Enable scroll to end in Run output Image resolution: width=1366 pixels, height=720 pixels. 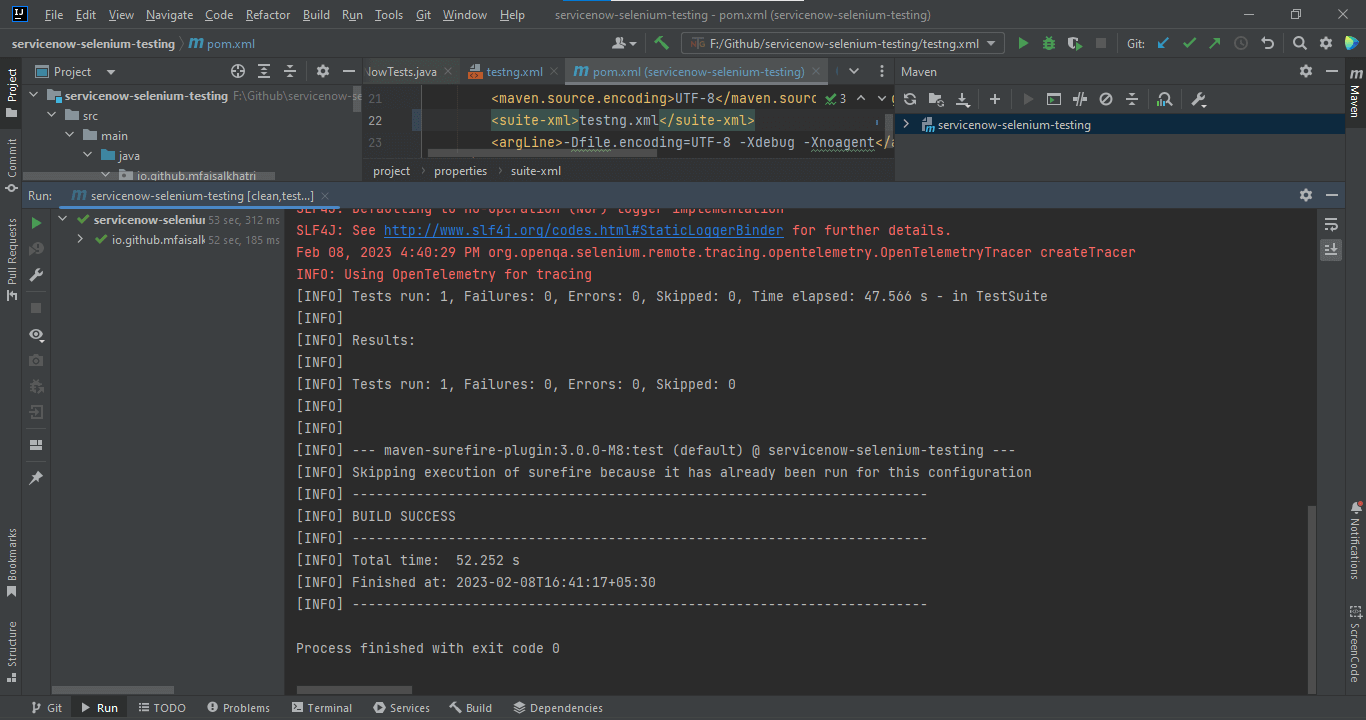tap(1331, 248)
